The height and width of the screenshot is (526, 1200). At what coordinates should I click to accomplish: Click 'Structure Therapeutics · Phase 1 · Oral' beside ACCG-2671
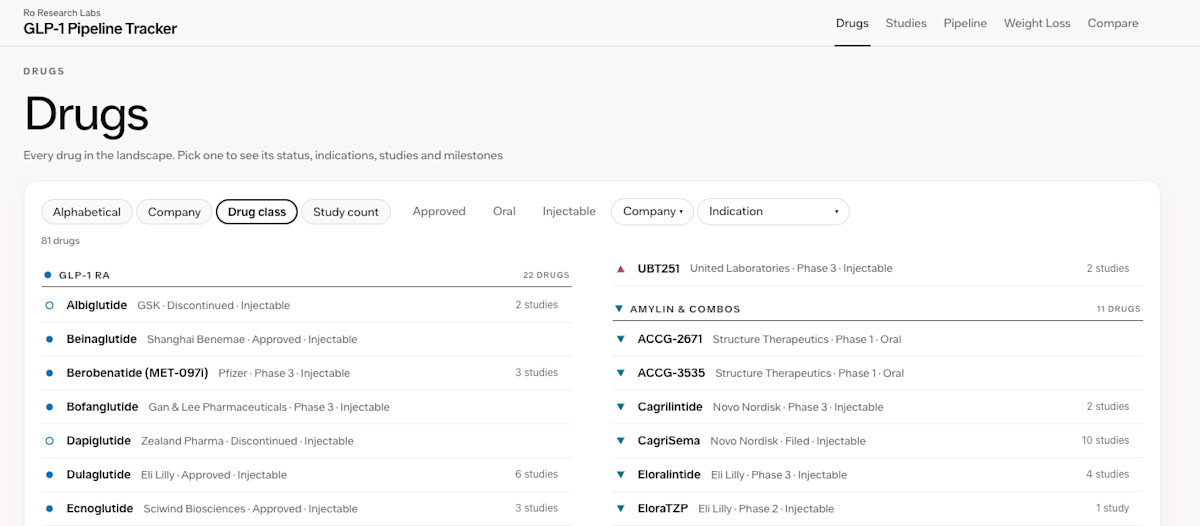(805, 339)
